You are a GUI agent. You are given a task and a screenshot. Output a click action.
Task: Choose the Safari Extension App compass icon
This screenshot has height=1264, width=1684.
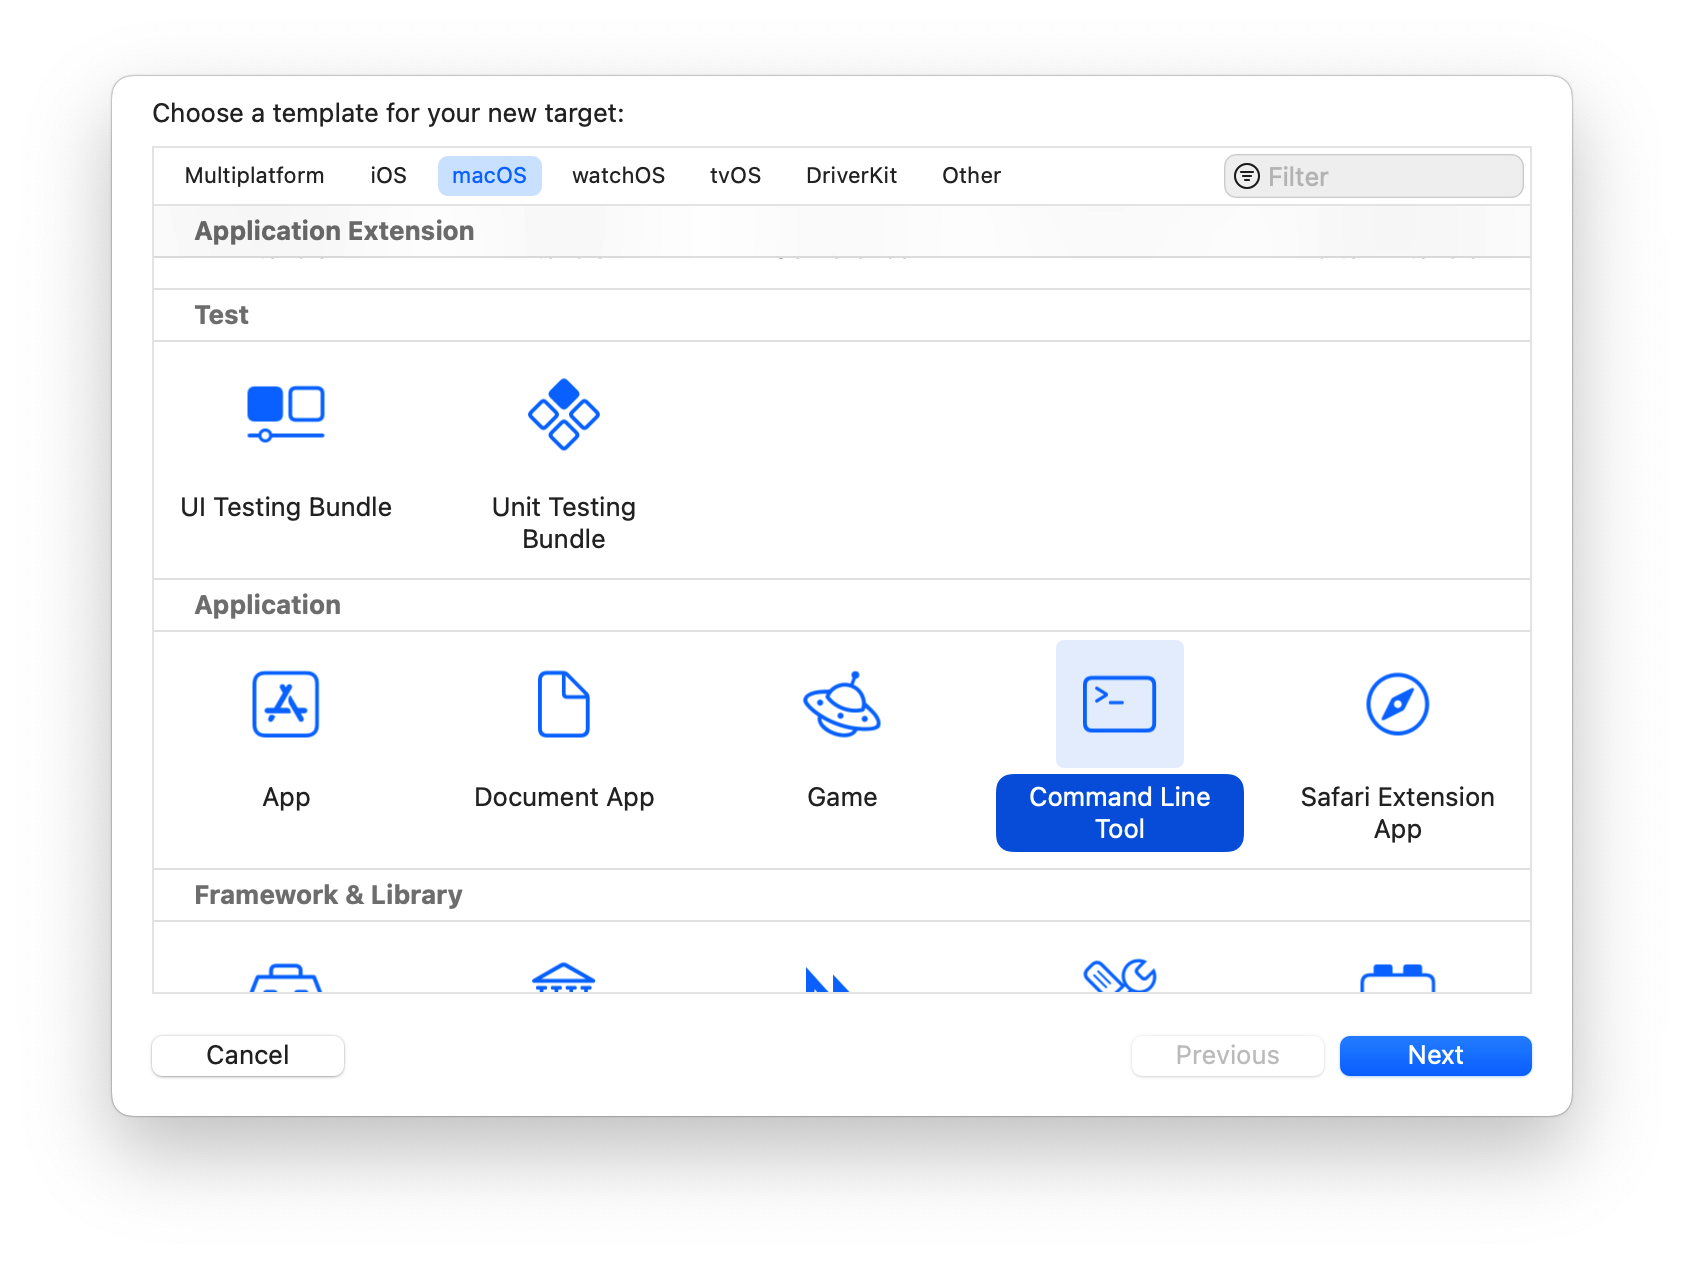pyautogui.click(x=1397, y=704)
